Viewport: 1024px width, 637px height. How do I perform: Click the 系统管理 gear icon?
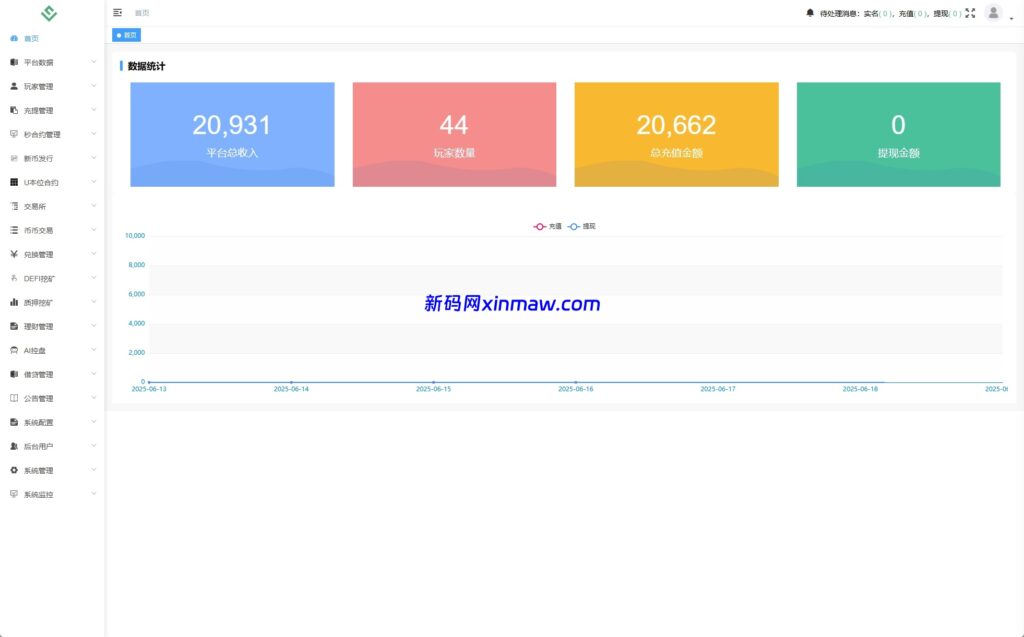tap(14, 470)
